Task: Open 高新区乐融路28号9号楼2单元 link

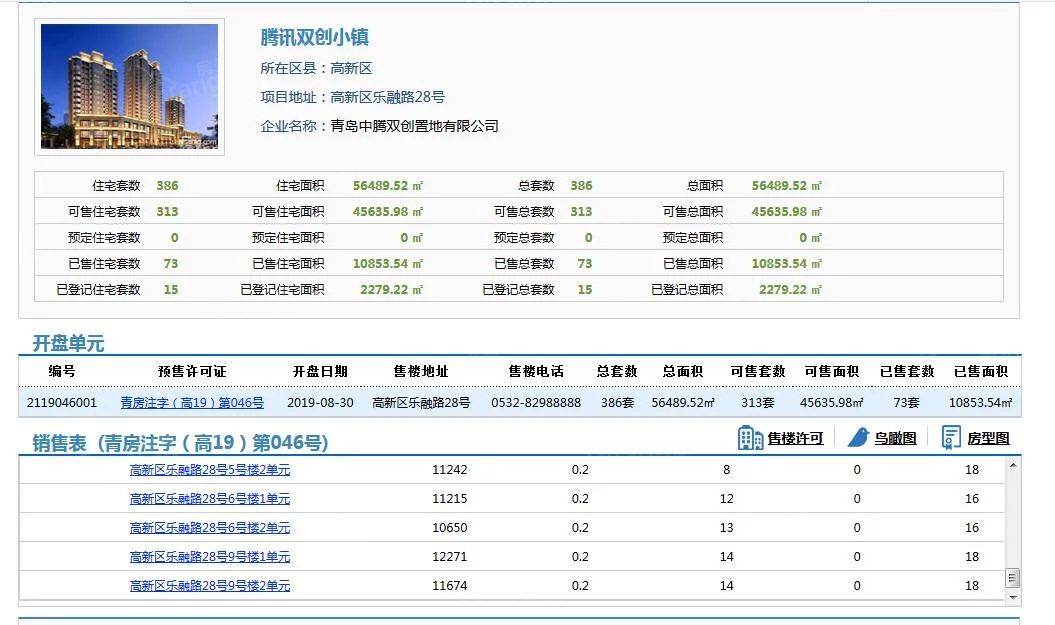Action: point(210,585)
